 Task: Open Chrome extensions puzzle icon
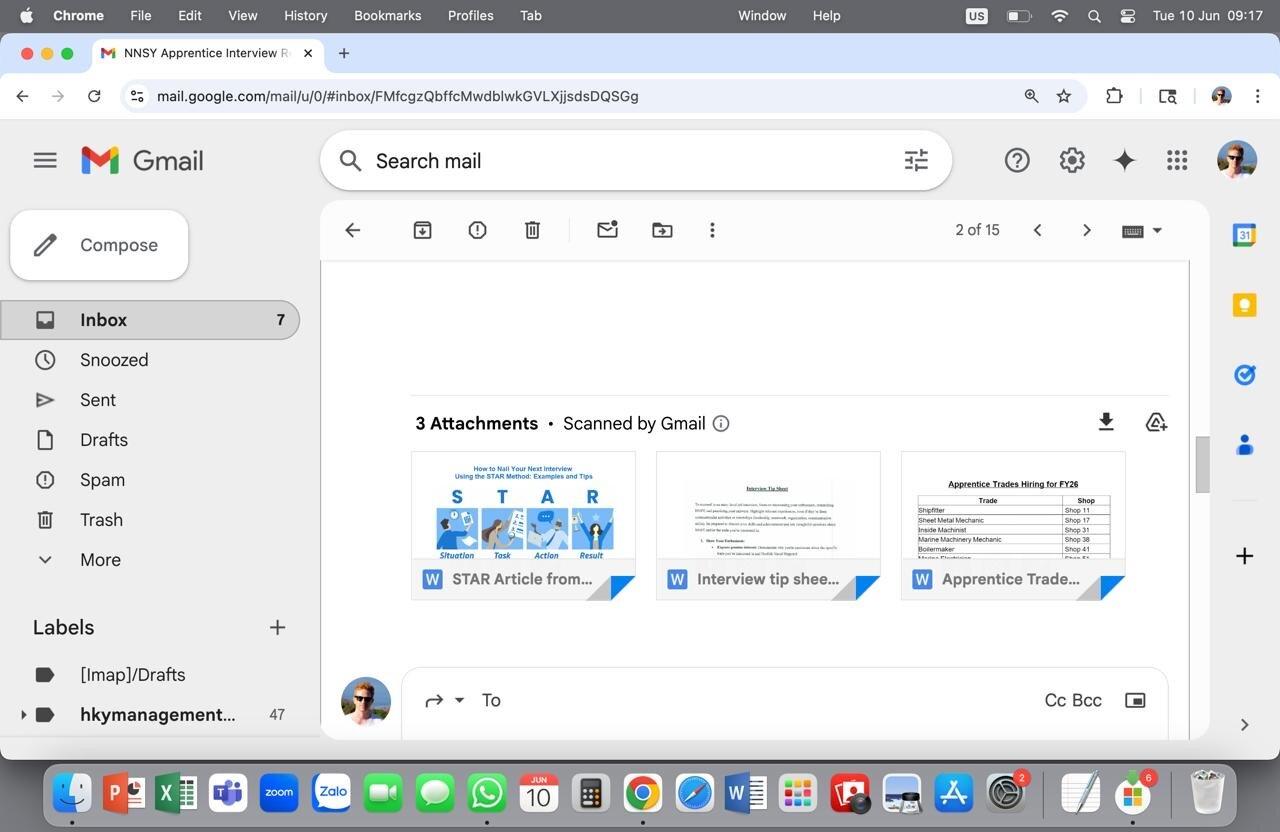coord(1114,96)
